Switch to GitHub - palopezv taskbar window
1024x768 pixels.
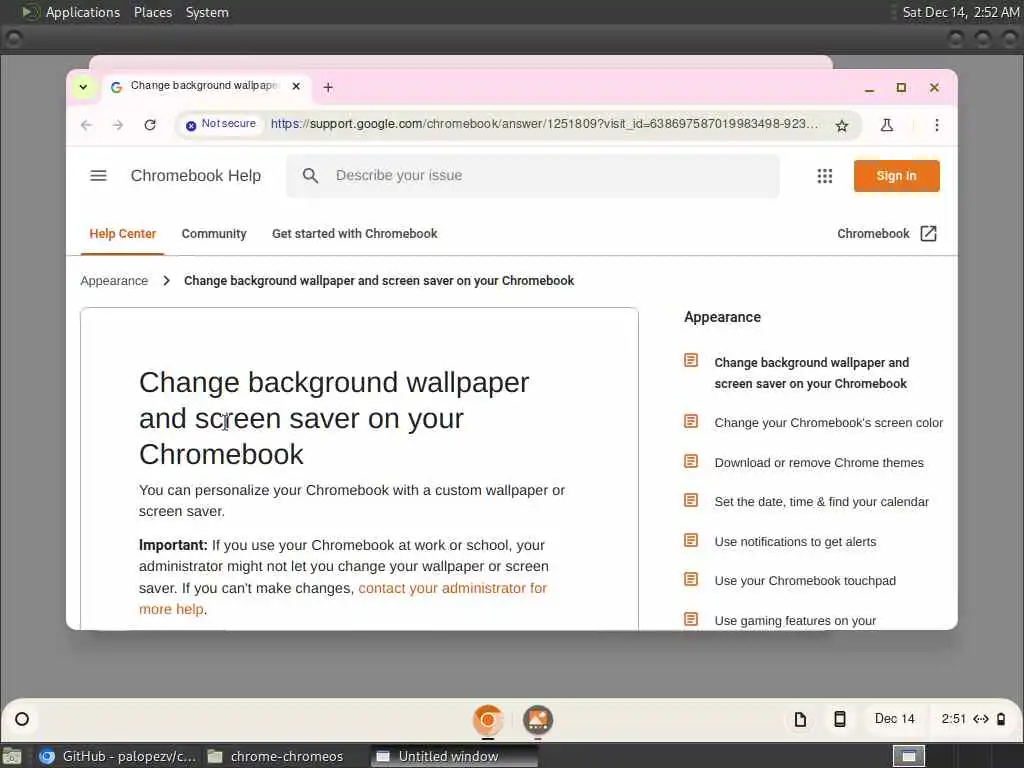(118, 756)
